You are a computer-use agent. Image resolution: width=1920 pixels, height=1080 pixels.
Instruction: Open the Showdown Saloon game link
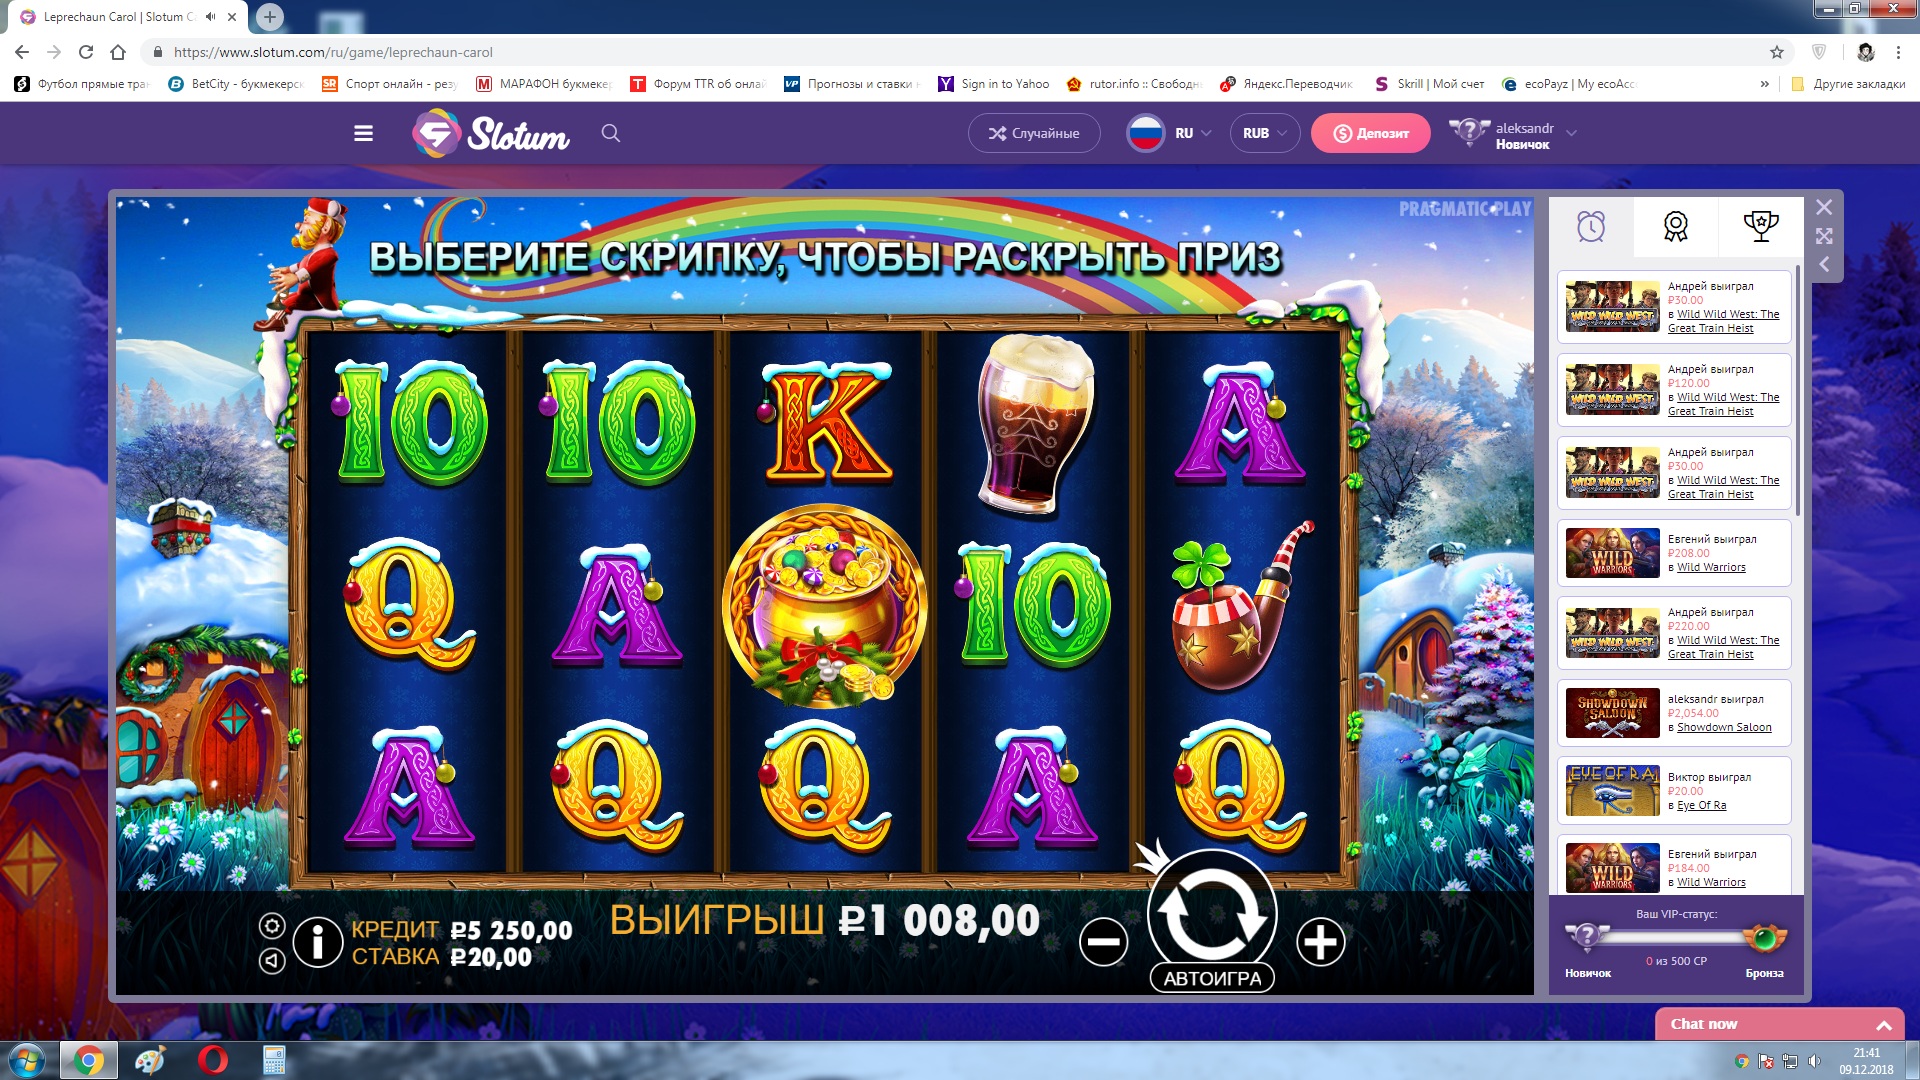point(1723,727)
